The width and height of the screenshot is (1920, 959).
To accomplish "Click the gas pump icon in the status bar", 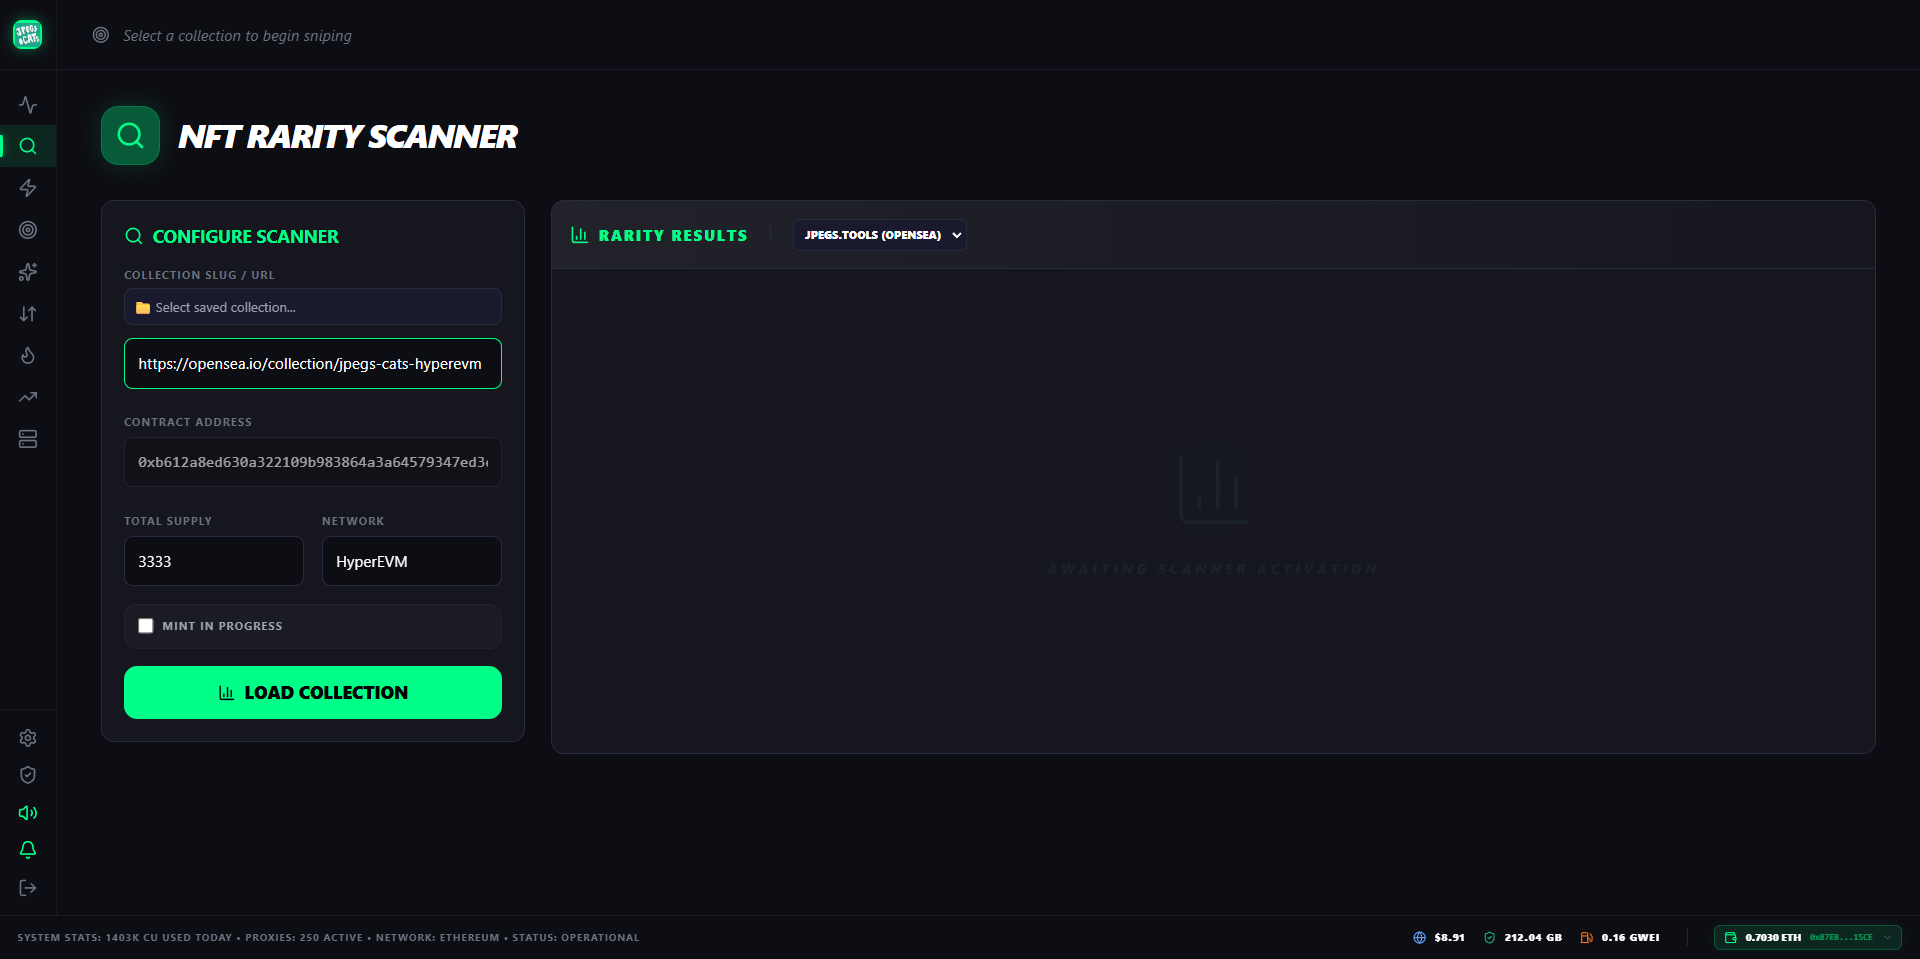I will click(x=1586, y=938).
